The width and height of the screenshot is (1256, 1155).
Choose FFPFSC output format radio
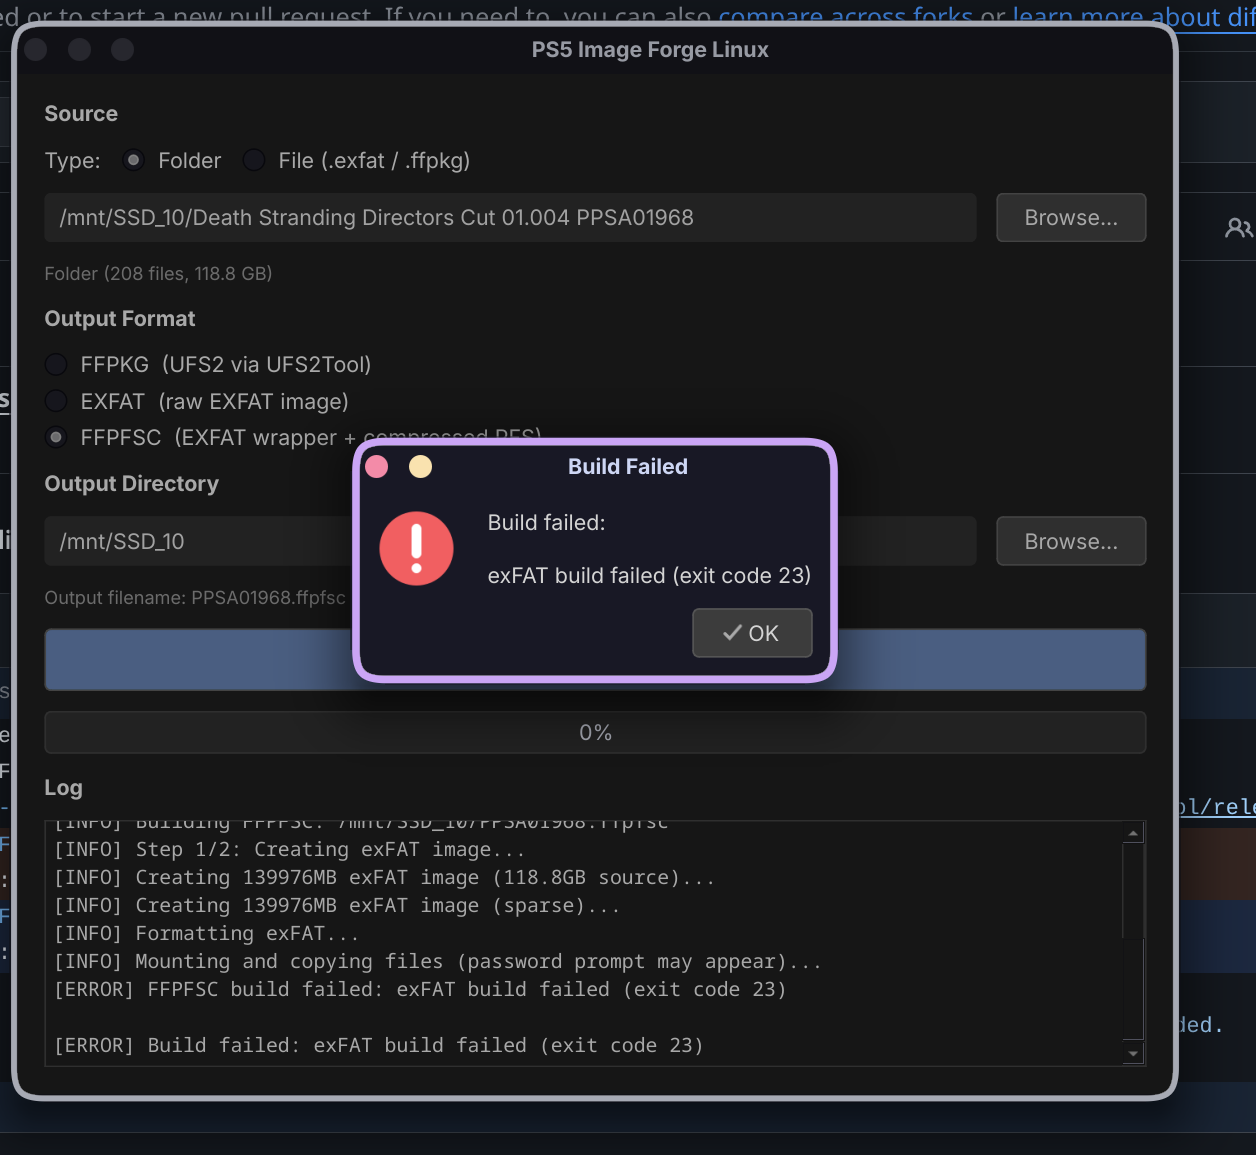click(56, 437)
